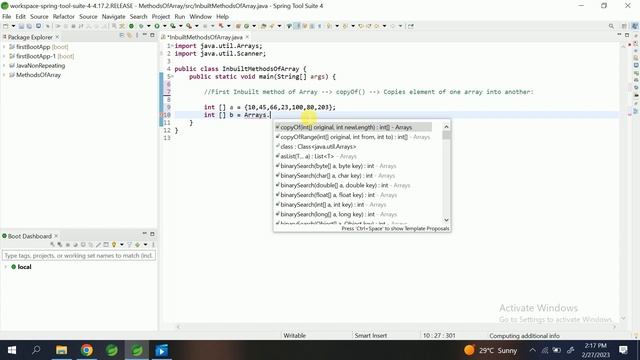Open the Navigate menu

pyautogui.click(x=113, y=17)
